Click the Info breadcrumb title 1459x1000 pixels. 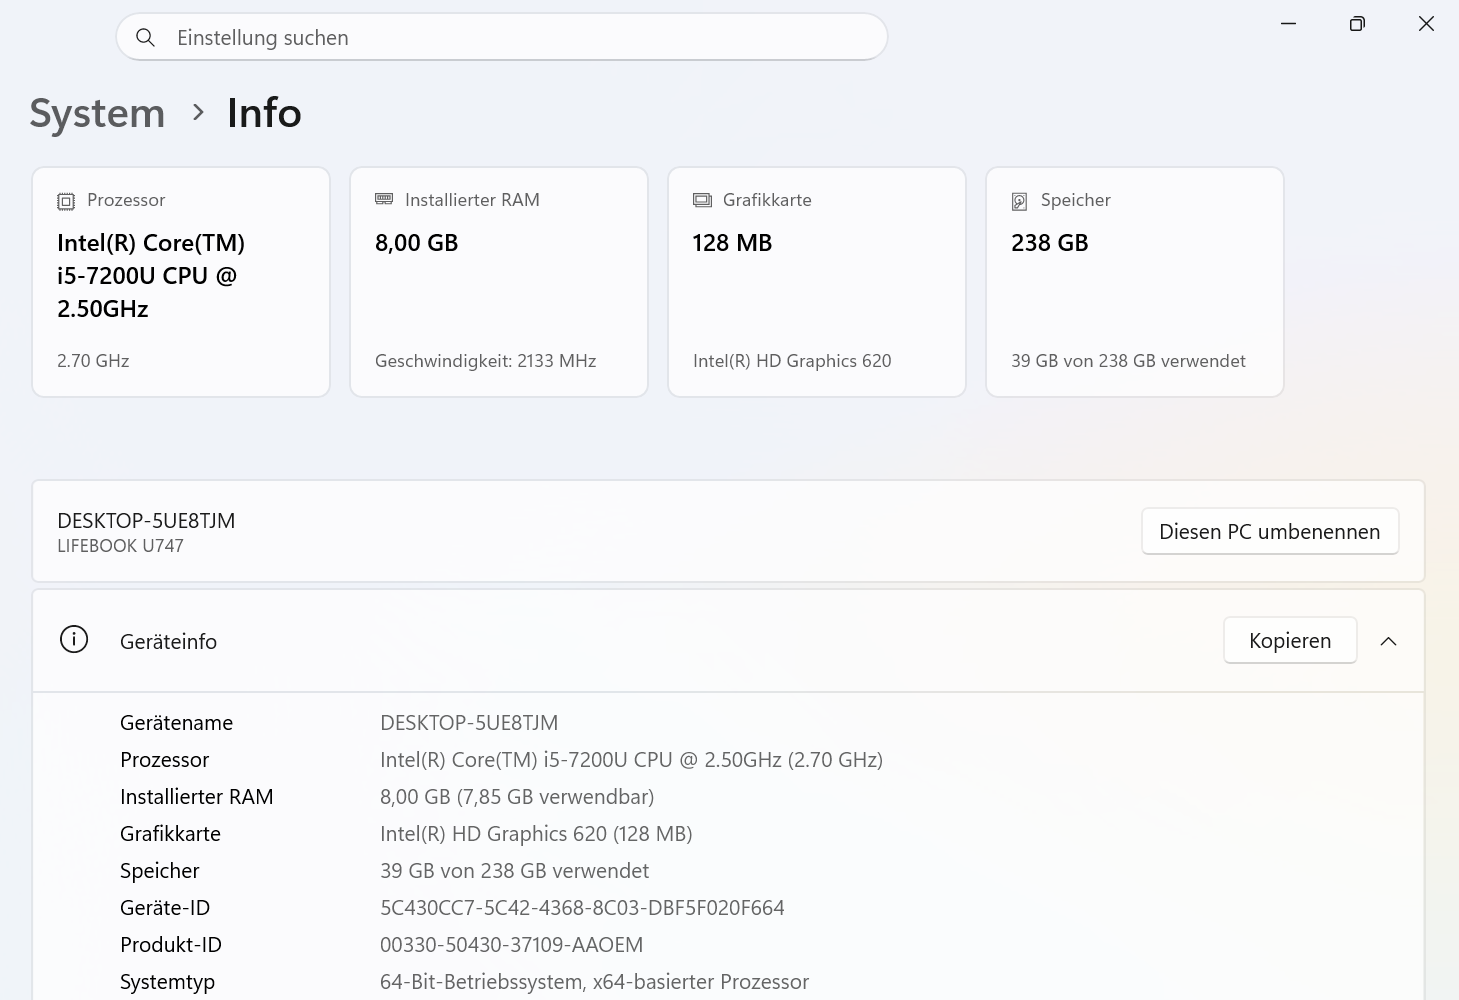click(264, 113)
